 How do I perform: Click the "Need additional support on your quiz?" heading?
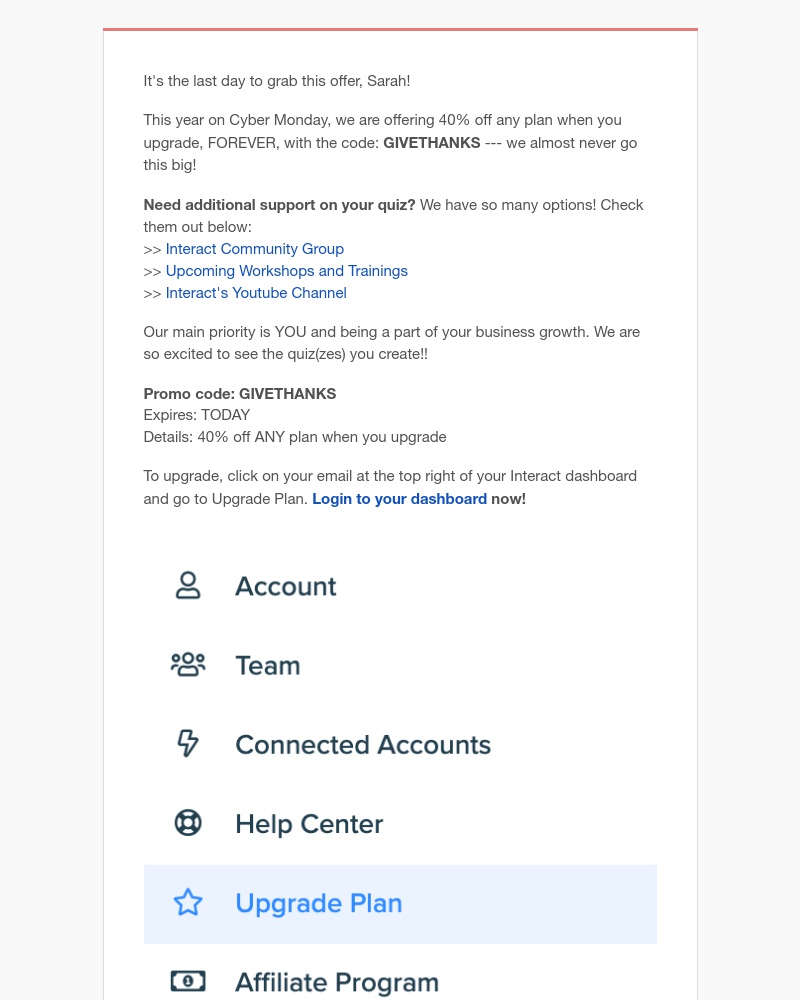[x=279, y=205]
